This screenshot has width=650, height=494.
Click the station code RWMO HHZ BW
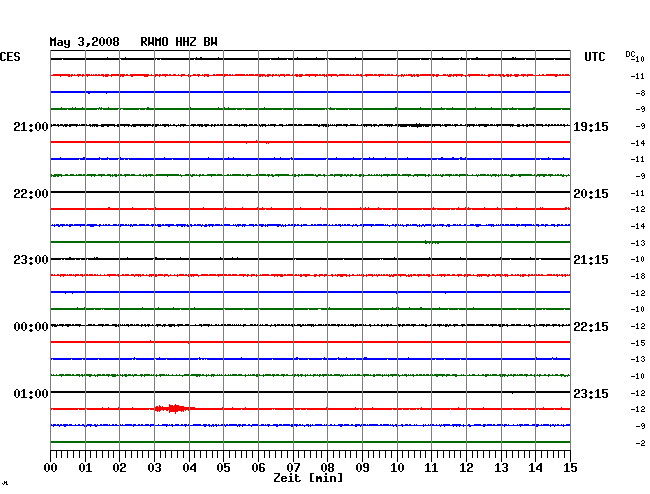click(x=179, y=42)
